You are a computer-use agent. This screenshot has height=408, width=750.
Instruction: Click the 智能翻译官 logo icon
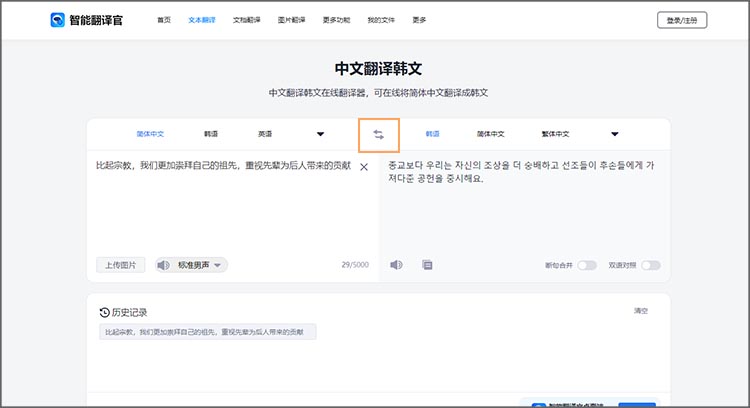pos(57,20)
